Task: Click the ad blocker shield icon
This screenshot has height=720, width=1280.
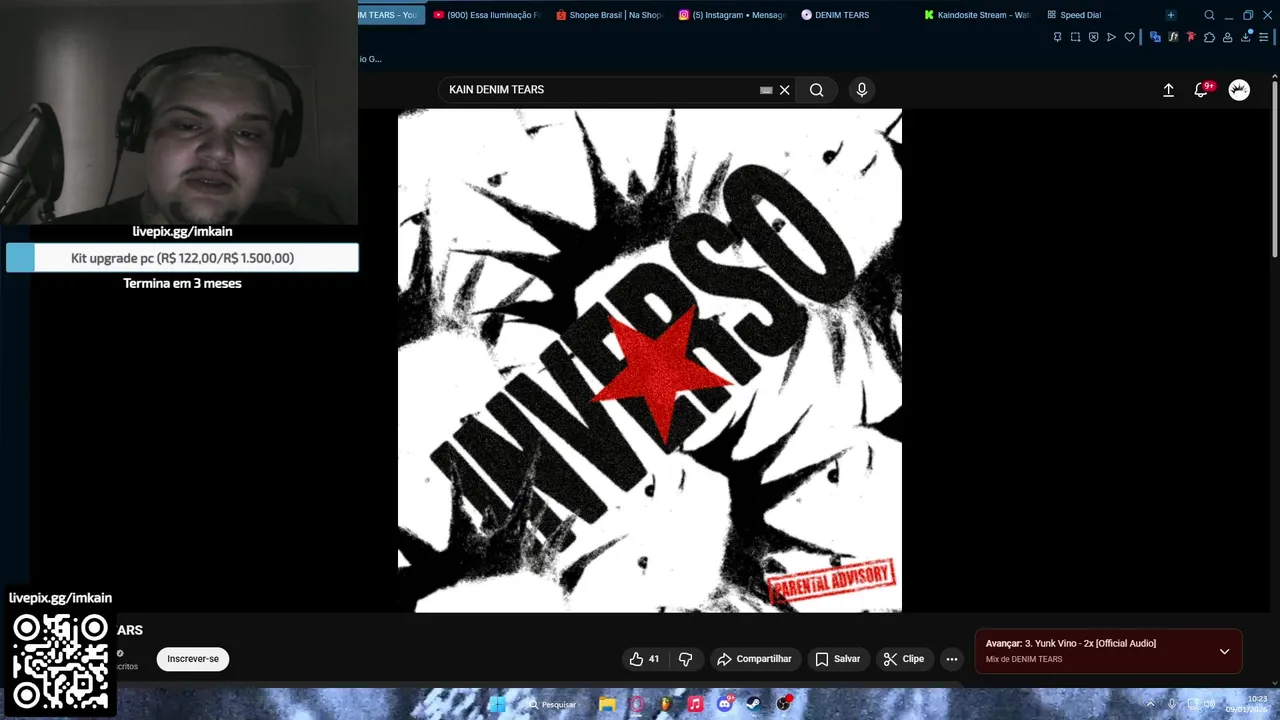Action: click(x=1093, y=37)
